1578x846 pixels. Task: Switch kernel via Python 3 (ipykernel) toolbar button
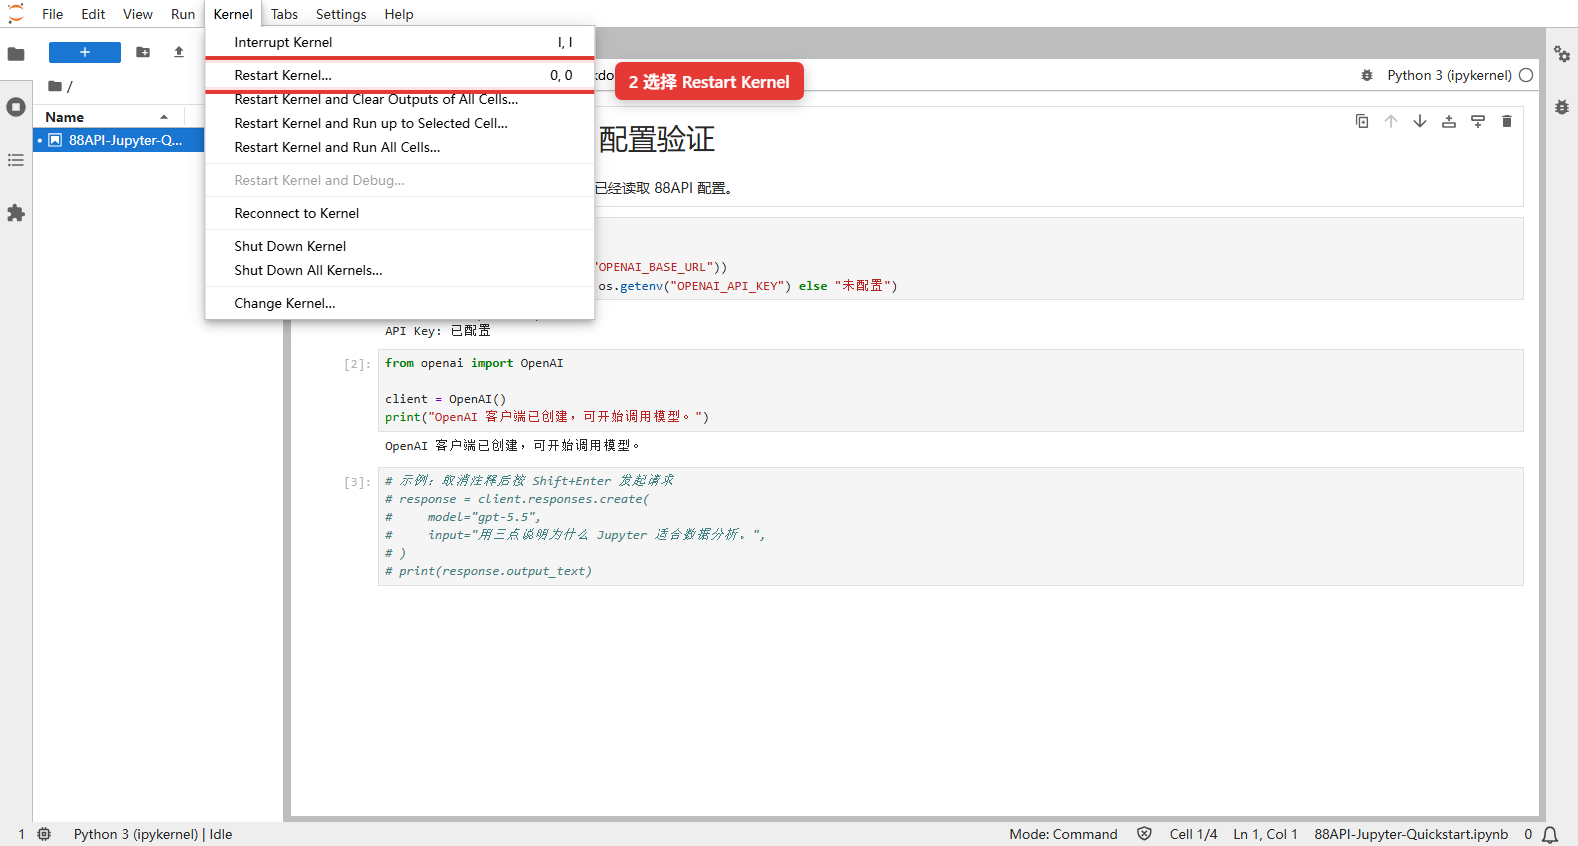pos(1449,75)
